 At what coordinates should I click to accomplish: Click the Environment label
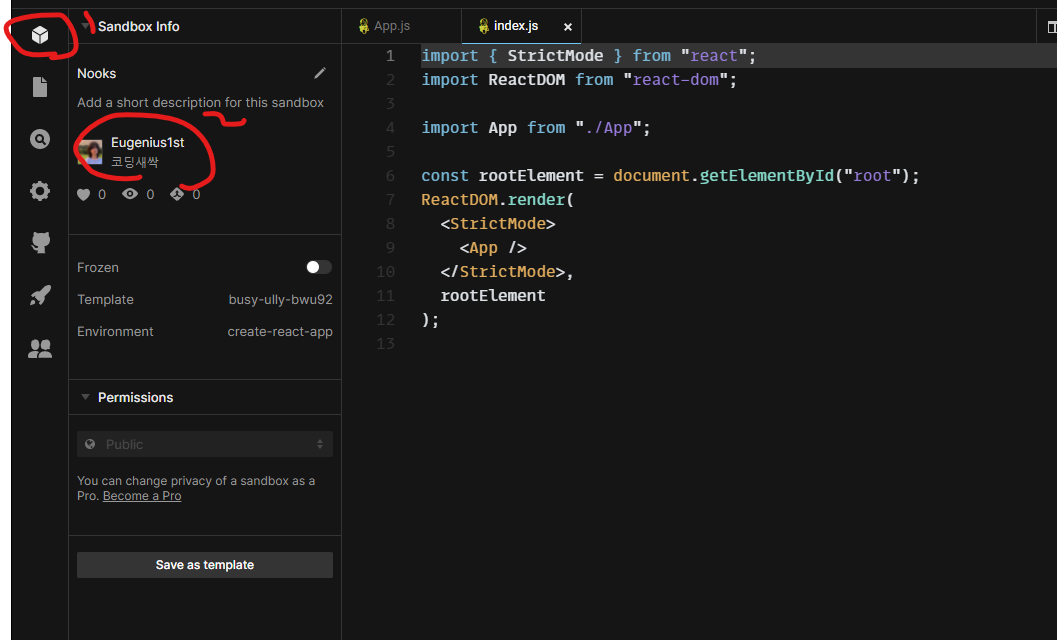(x=115, y=332)
